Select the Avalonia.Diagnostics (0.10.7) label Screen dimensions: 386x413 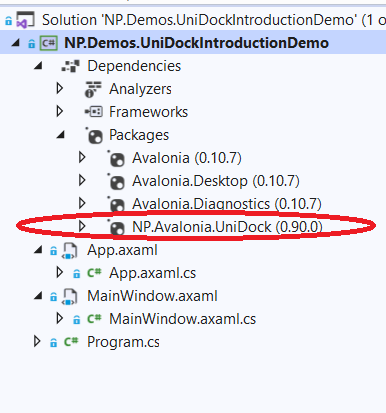(x=227, y=204)
